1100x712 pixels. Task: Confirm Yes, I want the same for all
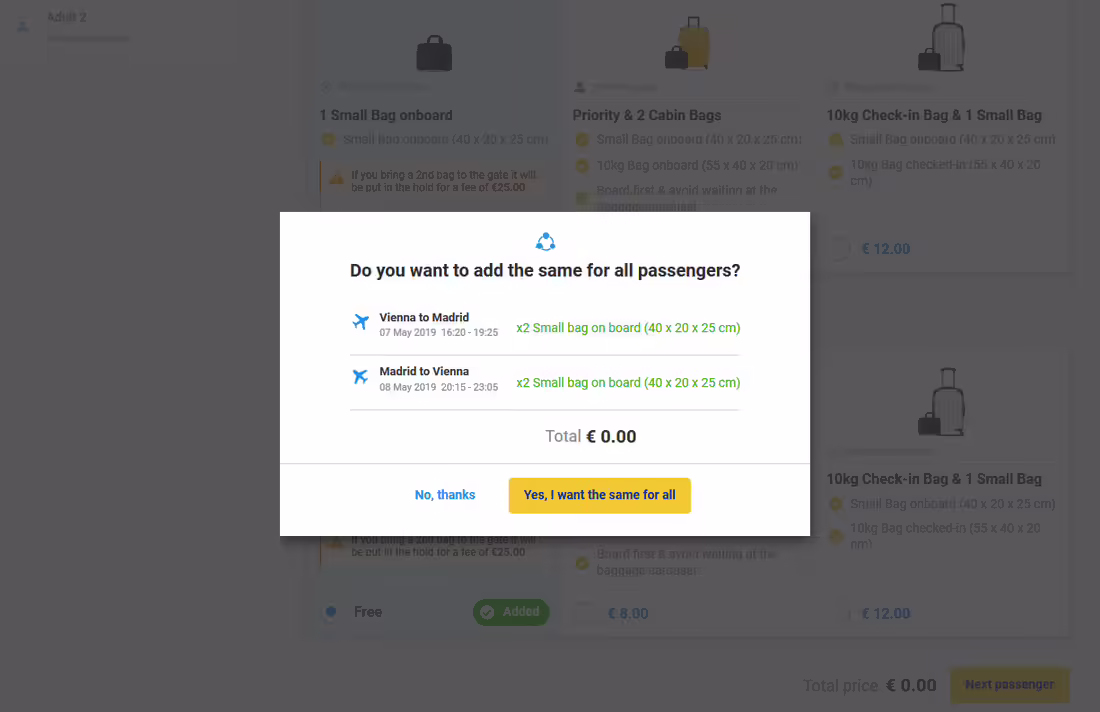coord(600,495)
